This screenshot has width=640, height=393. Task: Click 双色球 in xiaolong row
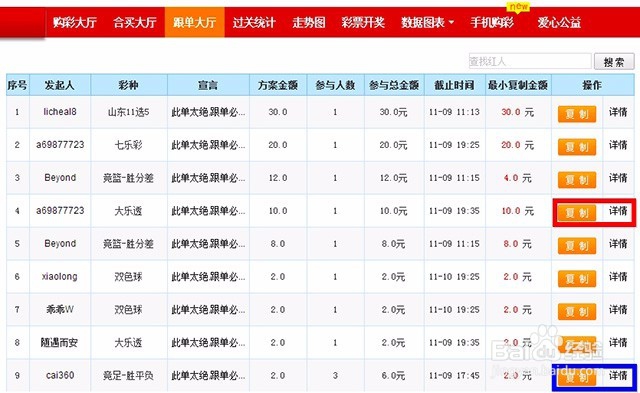(128, 277)
